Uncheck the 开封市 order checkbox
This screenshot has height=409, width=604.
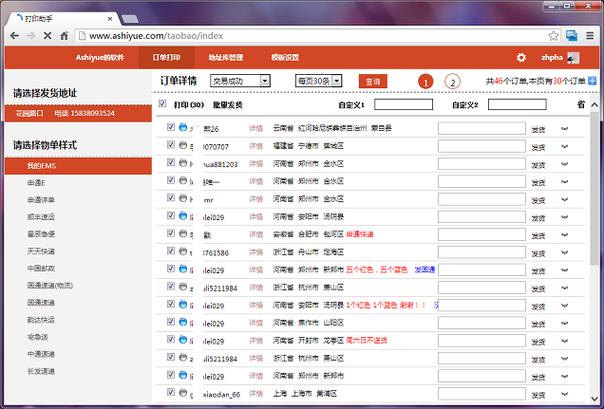171,339
